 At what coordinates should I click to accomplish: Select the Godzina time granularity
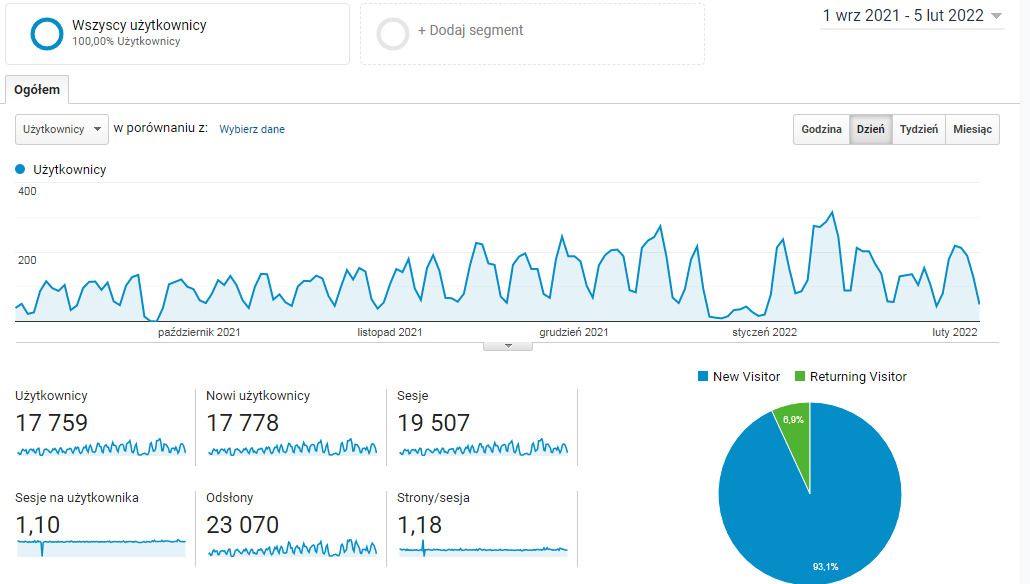pyautogui.click(x=821, y=130)
